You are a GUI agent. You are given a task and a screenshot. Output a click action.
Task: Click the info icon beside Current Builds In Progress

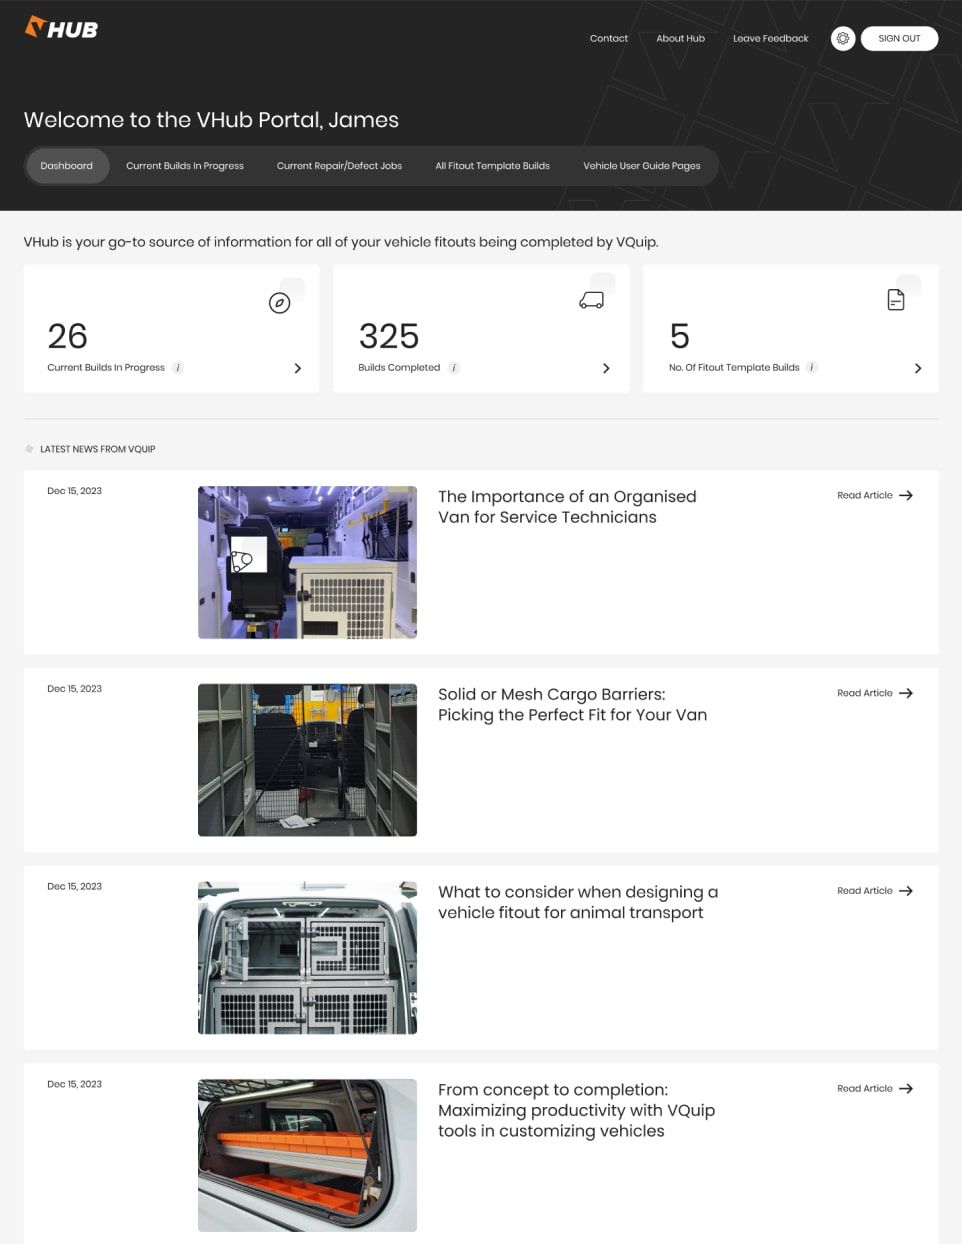click(177, 367)
